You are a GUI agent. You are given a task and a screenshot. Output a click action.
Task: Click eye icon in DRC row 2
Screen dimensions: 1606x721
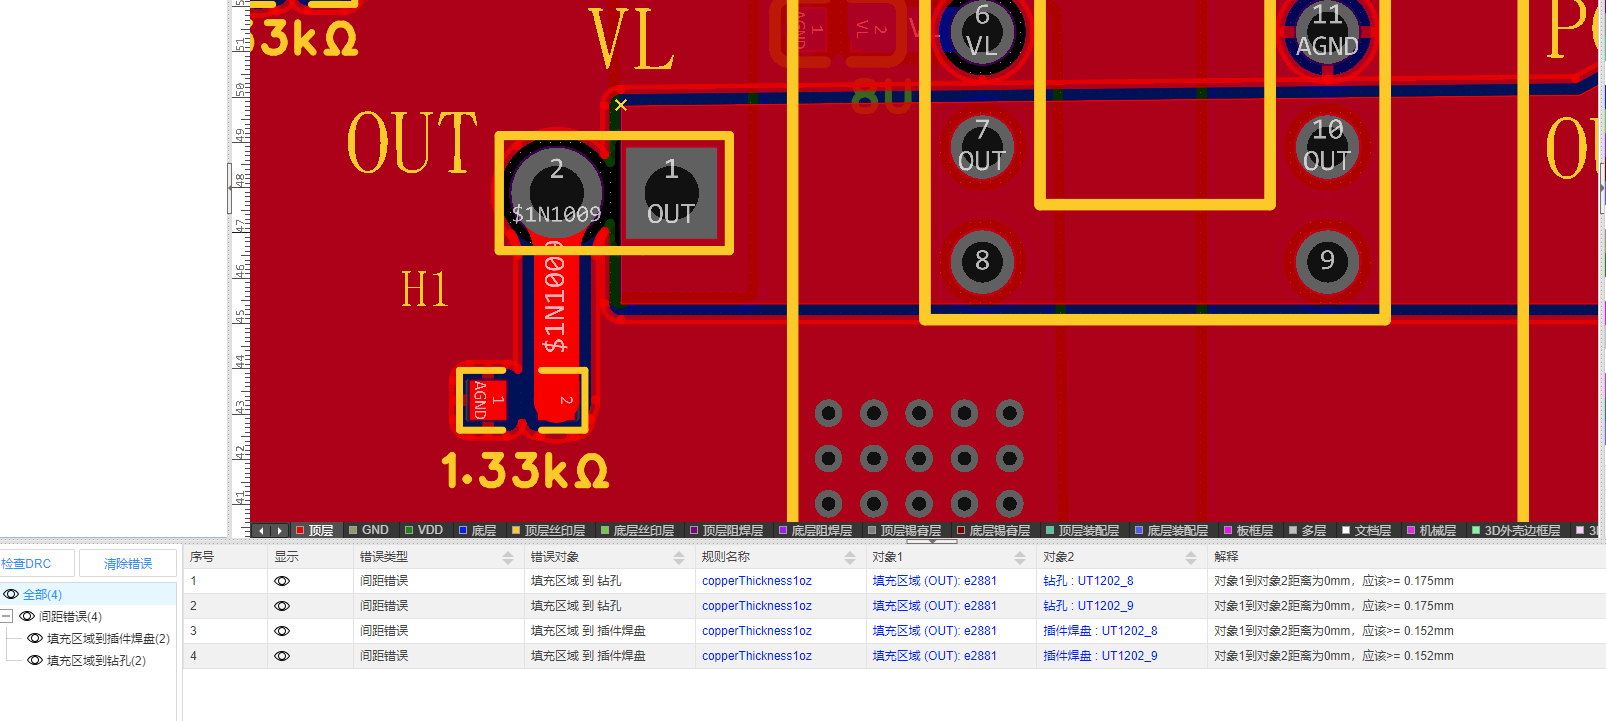[x=282, y=606]
